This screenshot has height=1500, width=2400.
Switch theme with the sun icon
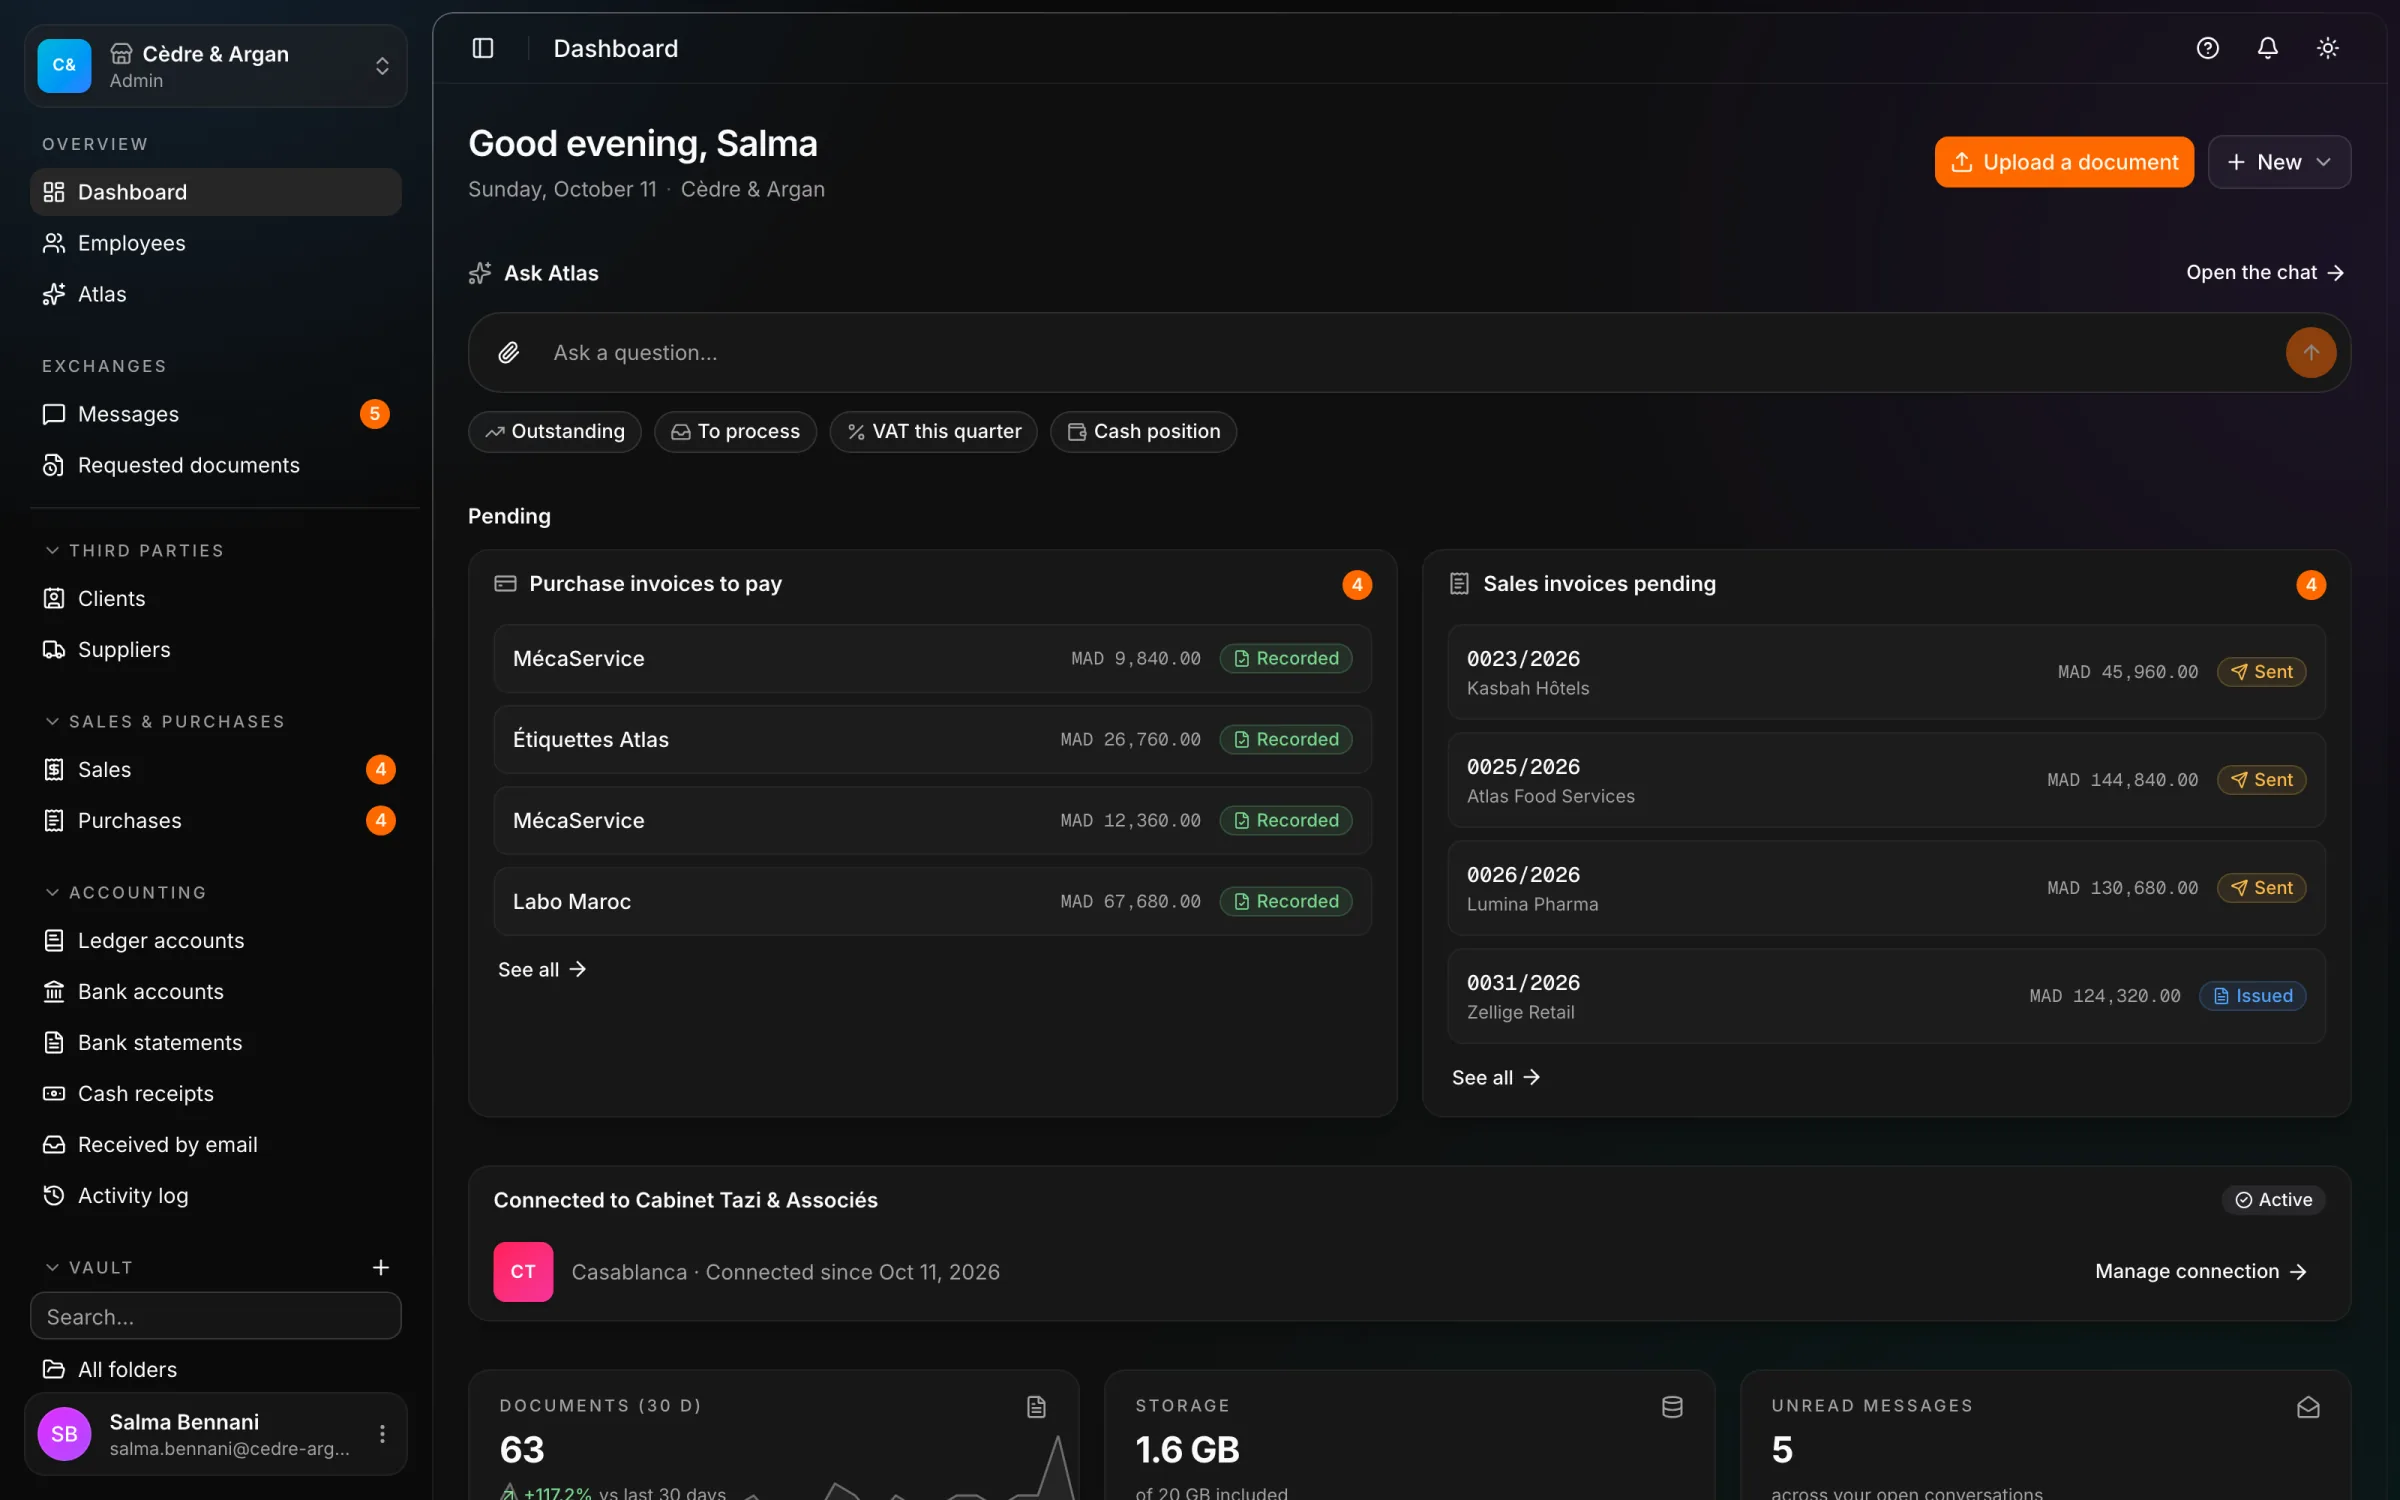[2327, 48]
